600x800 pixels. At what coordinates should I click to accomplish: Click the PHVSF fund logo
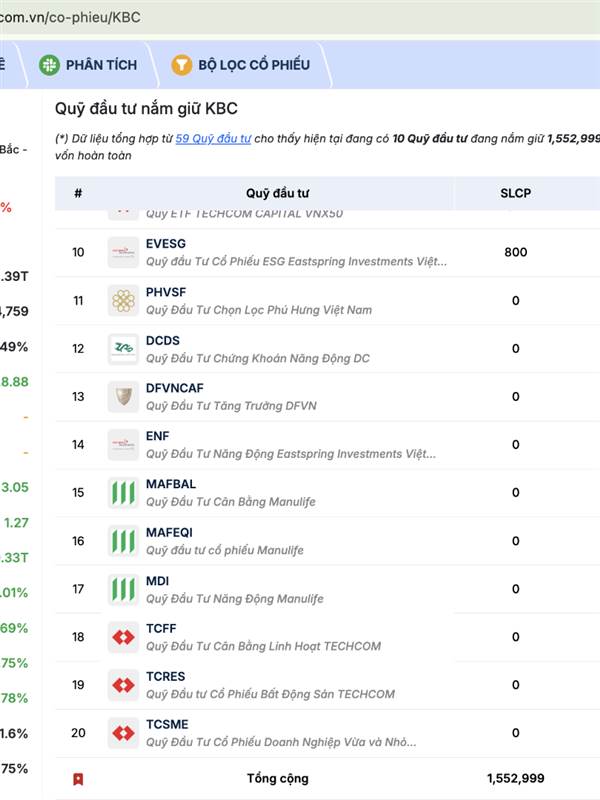click(x=123, y=300)
